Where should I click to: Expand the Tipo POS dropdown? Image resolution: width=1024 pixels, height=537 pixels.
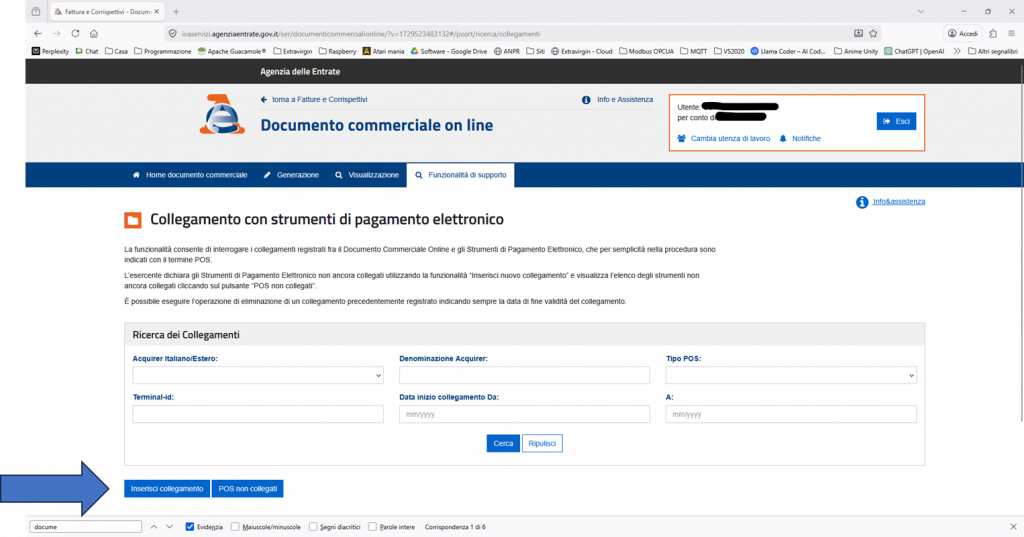(790, 375)
